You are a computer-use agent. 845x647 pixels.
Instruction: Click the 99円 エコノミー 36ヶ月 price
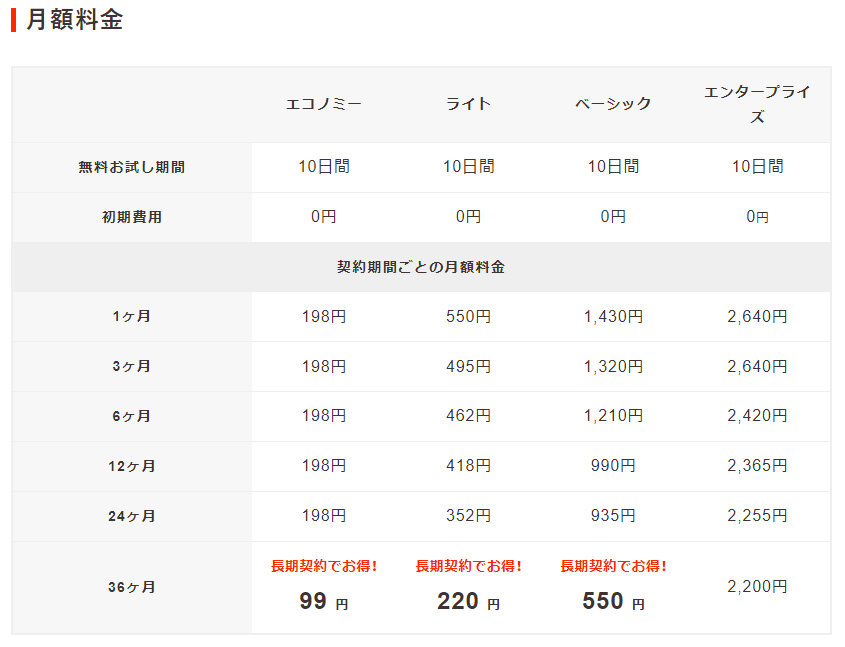pyautogui.click(x=323, y=602)
